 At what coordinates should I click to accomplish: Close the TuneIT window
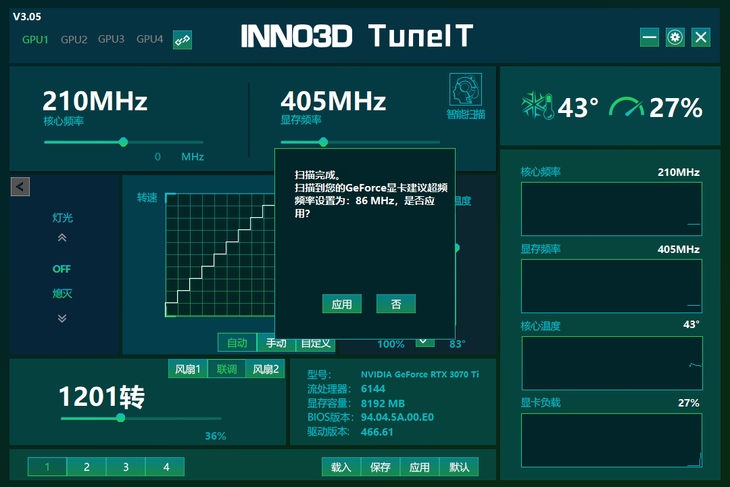(x=701, y=38)
